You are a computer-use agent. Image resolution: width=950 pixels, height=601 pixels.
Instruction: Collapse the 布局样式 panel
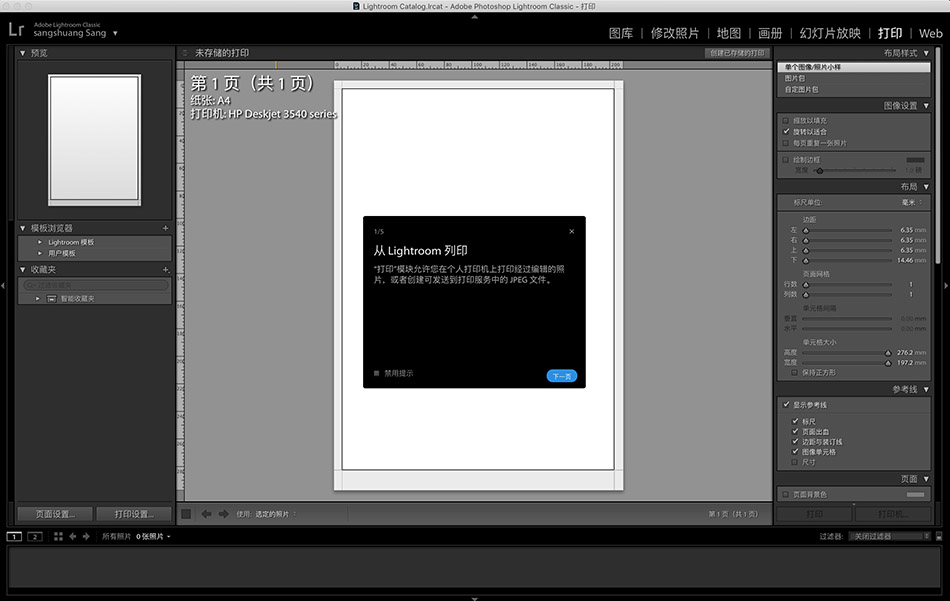tap(926, 53)
